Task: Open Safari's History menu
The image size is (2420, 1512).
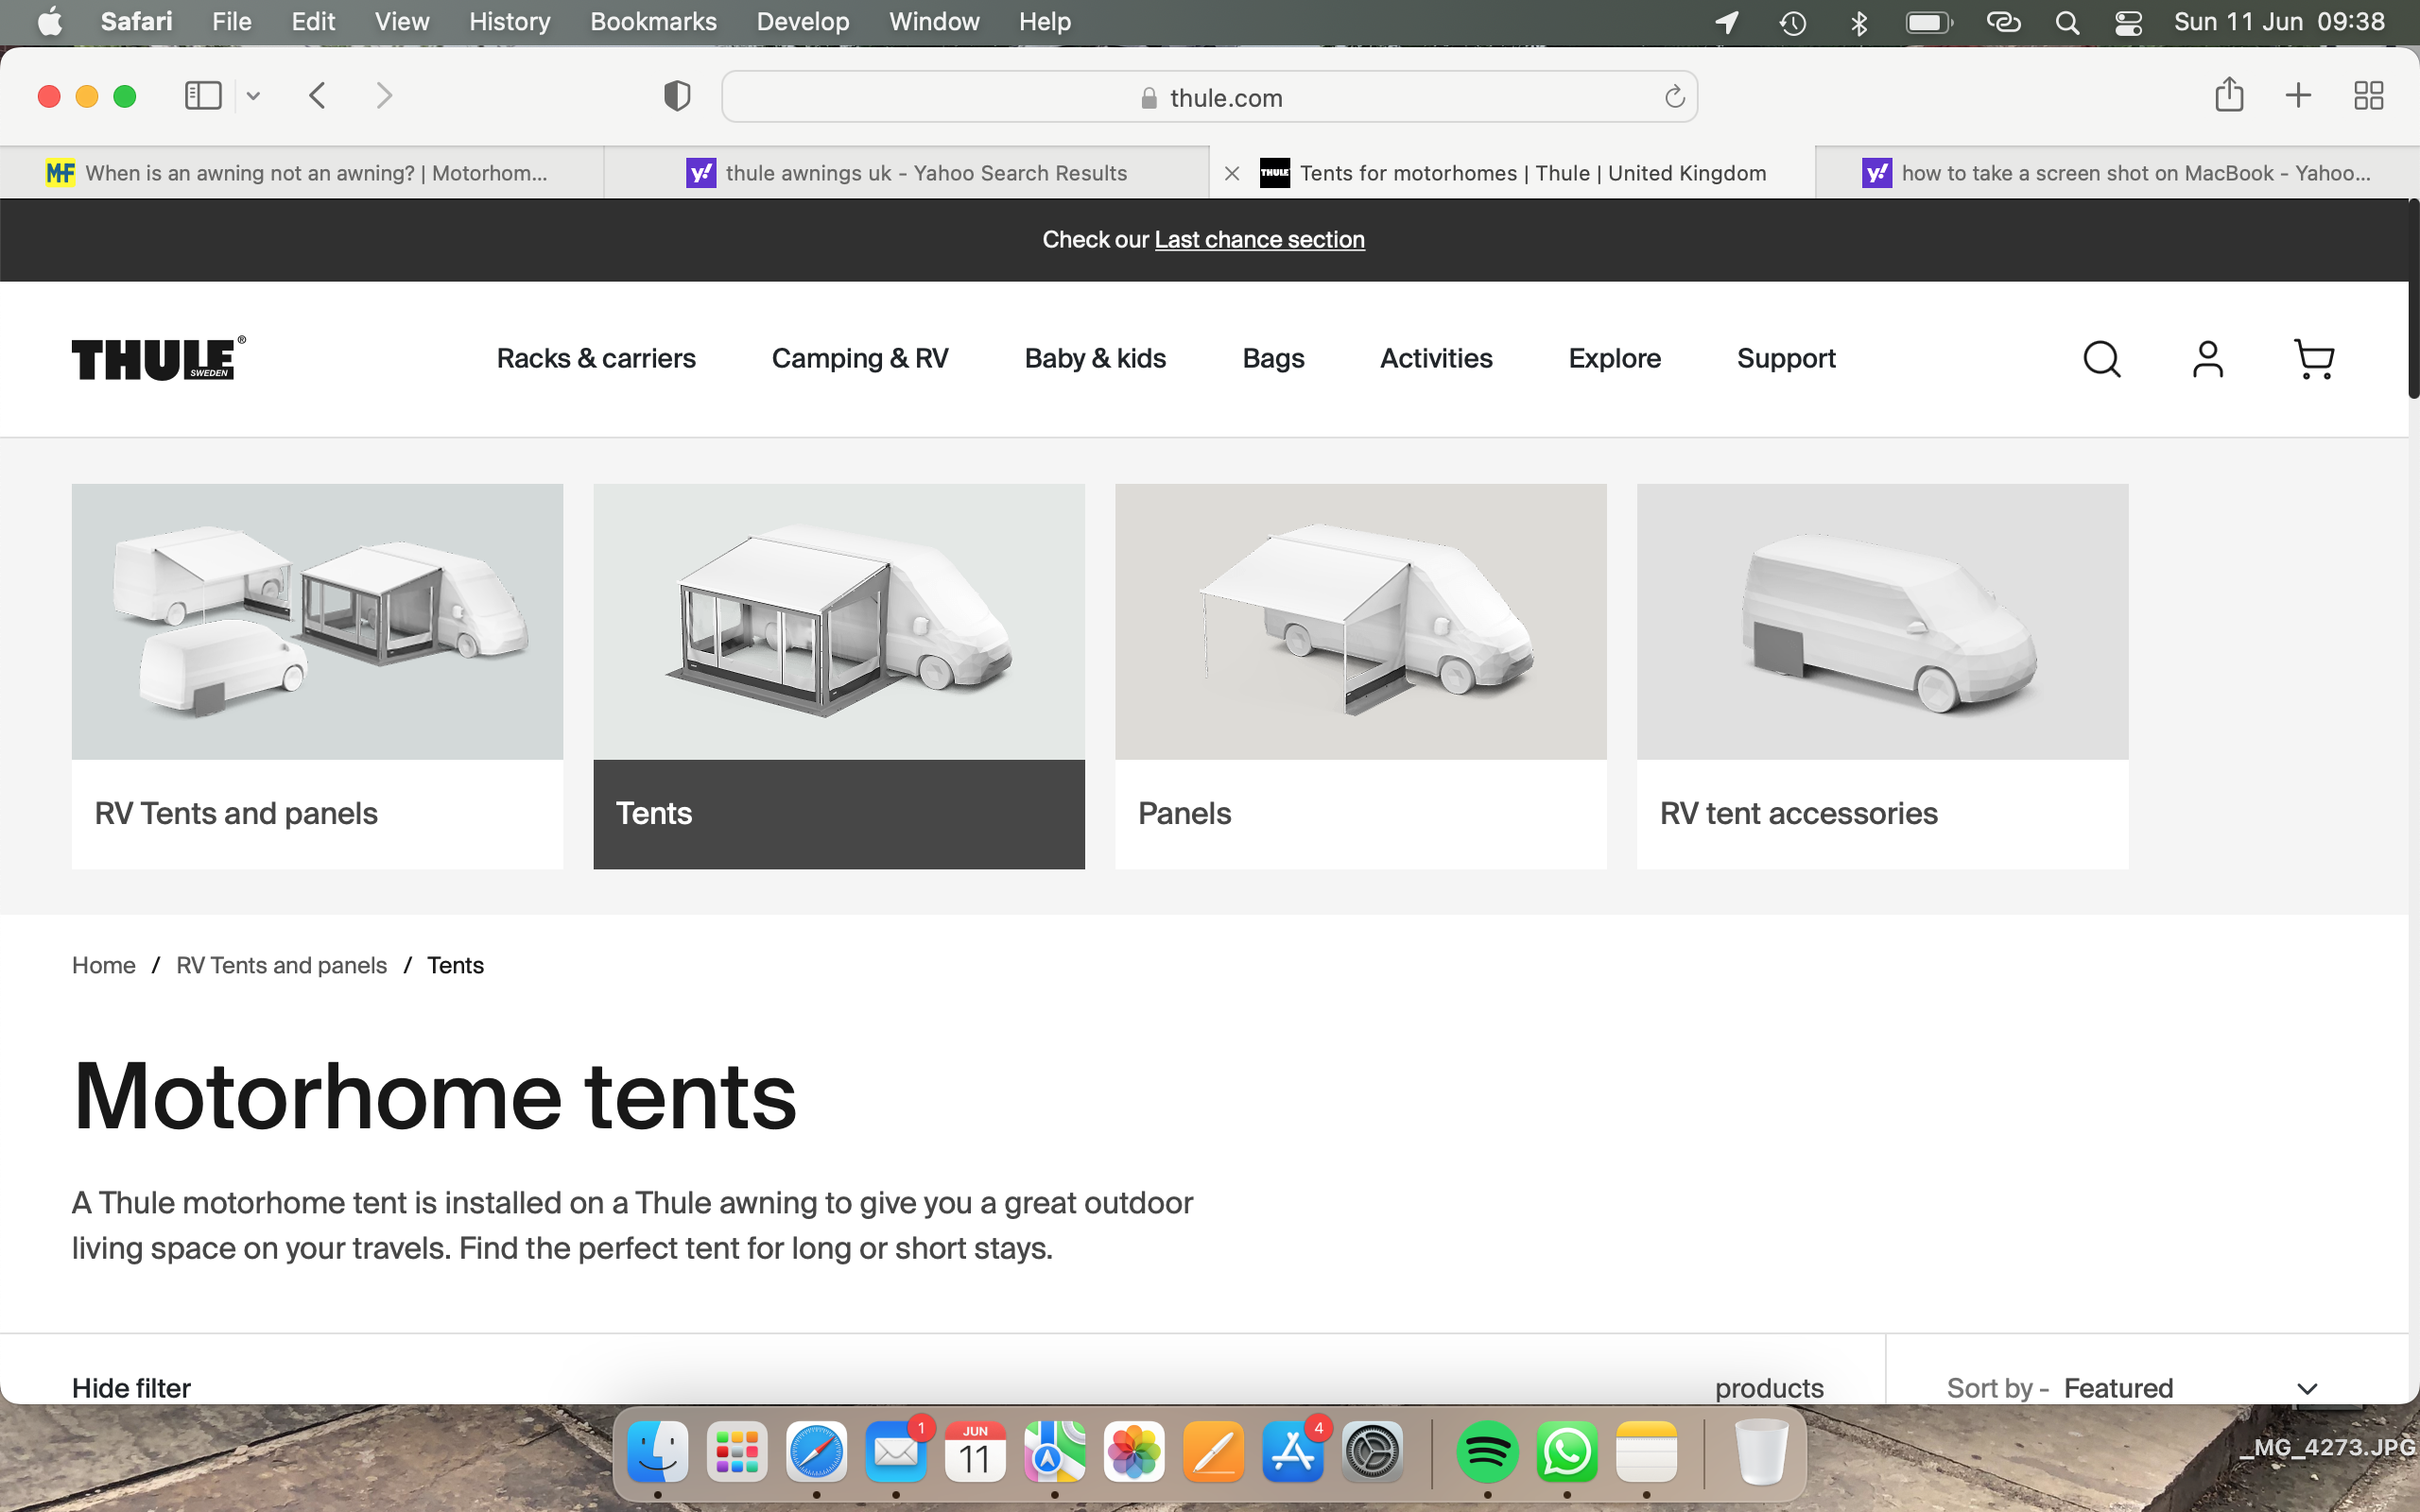Action: (x=509, y=22)
